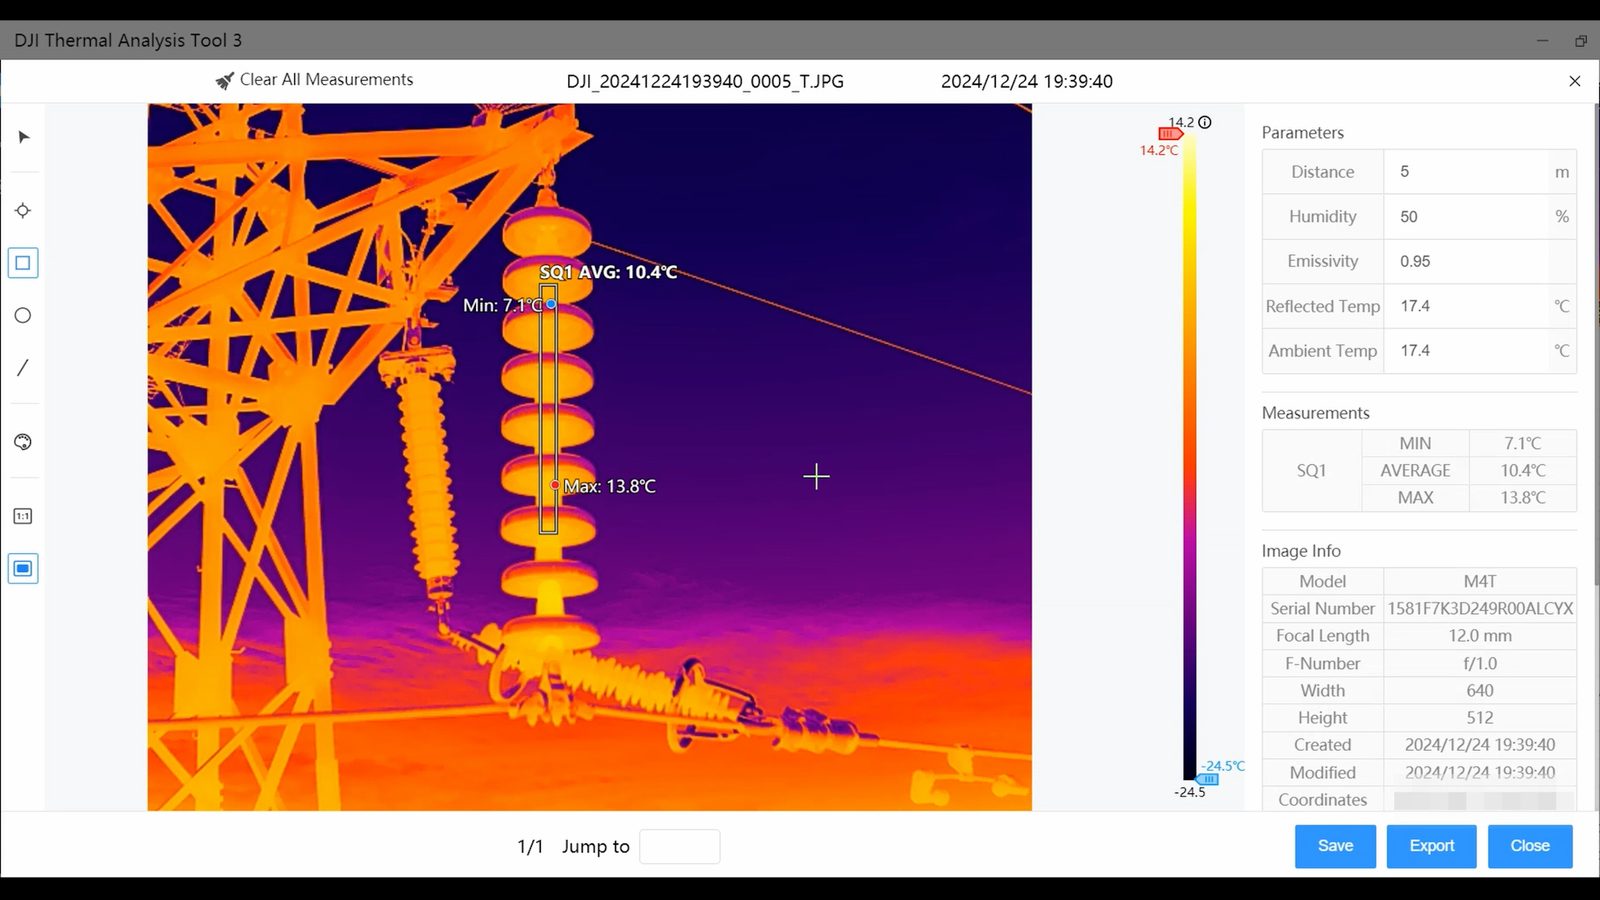Click the Image Info section heading
The image size is (1600, 900).
coord(1301,551)
